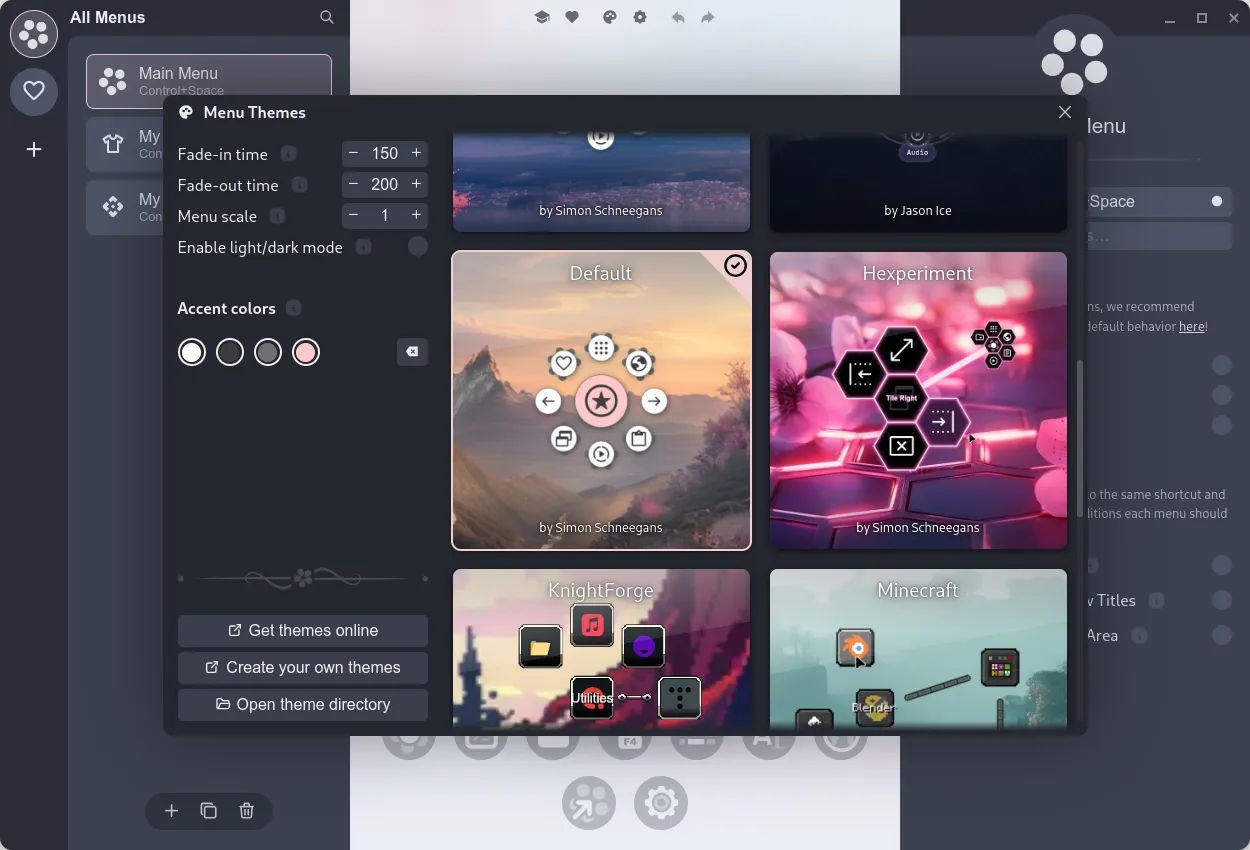
Task: Click the heart donate icon in the top toolbar
Action: (572, 17)
